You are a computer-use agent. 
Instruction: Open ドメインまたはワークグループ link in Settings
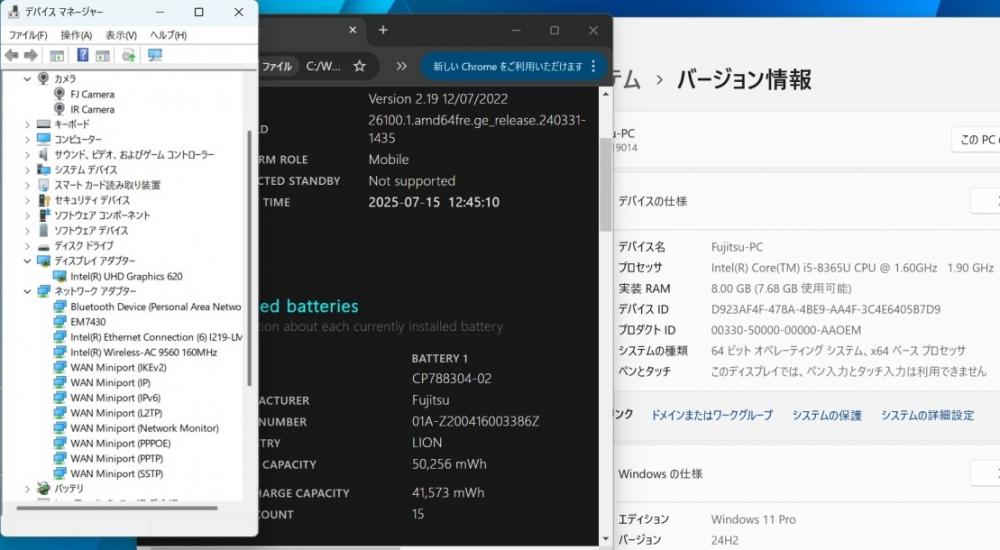[x=711, y=415]
